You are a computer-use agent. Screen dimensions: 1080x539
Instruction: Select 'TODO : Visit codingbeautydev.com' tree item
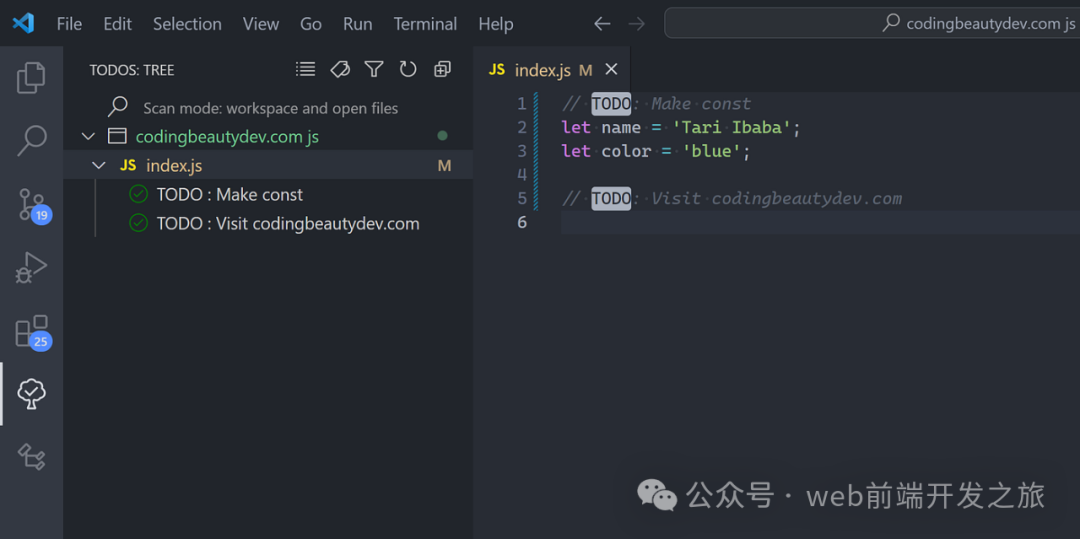coord(288,223)
